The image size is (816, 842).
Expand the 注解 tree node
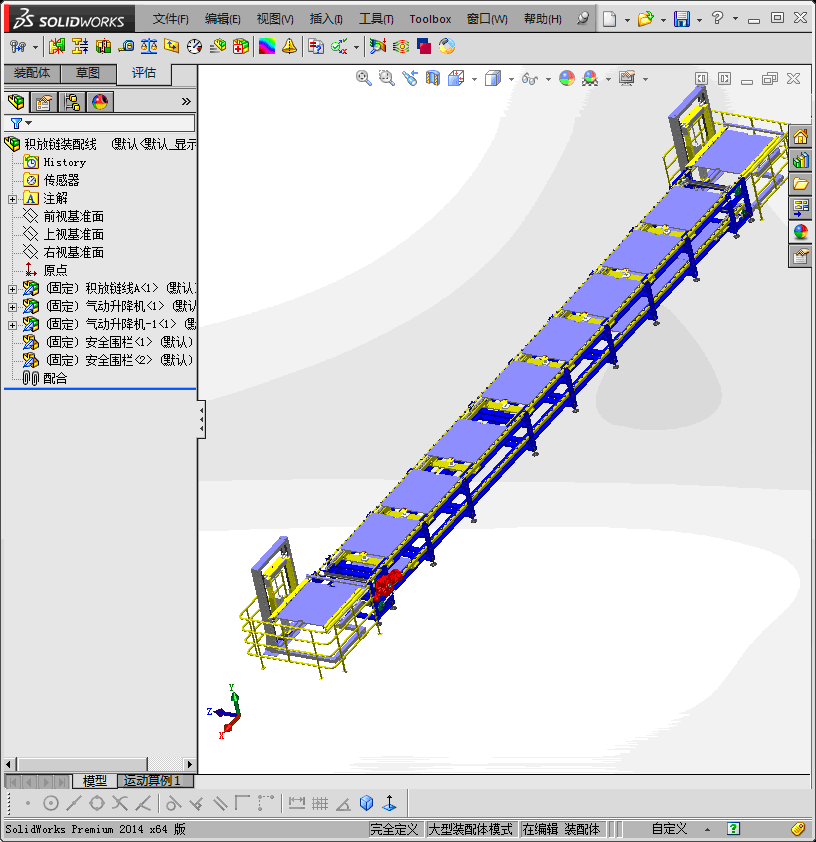pyautogui.click(x=12, y=199)
